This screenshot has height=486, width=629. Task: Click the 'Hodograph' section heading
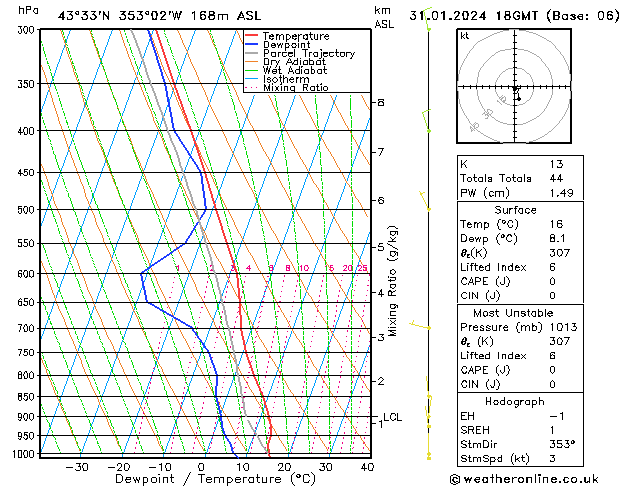coord(515,402)
